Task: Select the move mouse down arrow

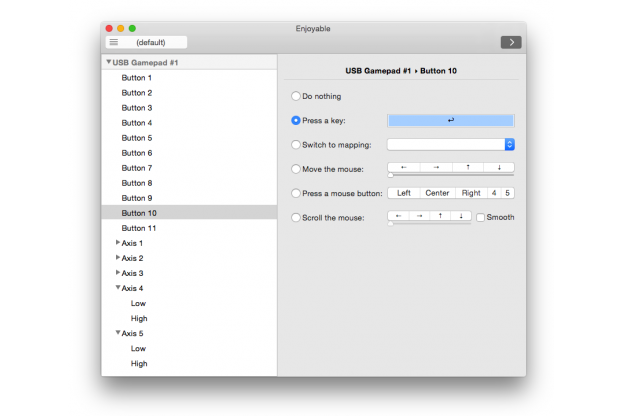Action: pos(499,167)
